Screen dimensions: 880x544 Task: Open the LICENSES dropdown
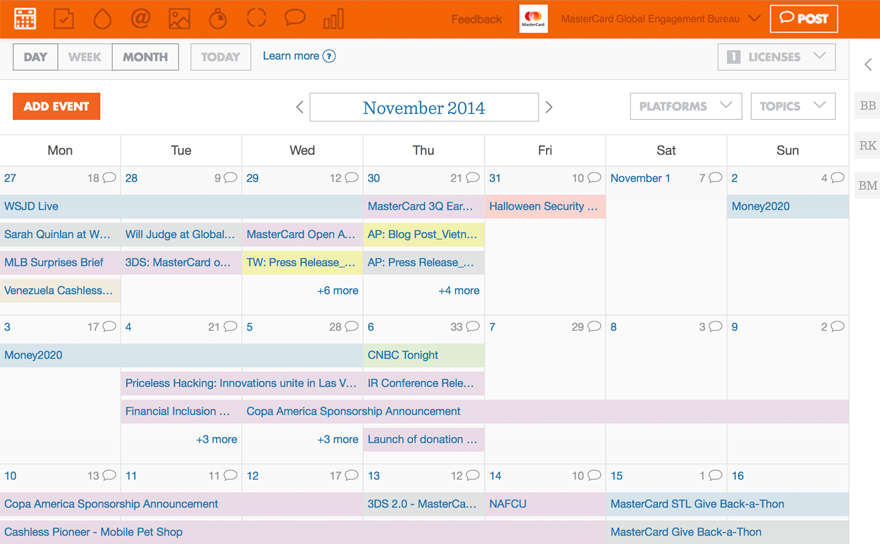[776, 57]
